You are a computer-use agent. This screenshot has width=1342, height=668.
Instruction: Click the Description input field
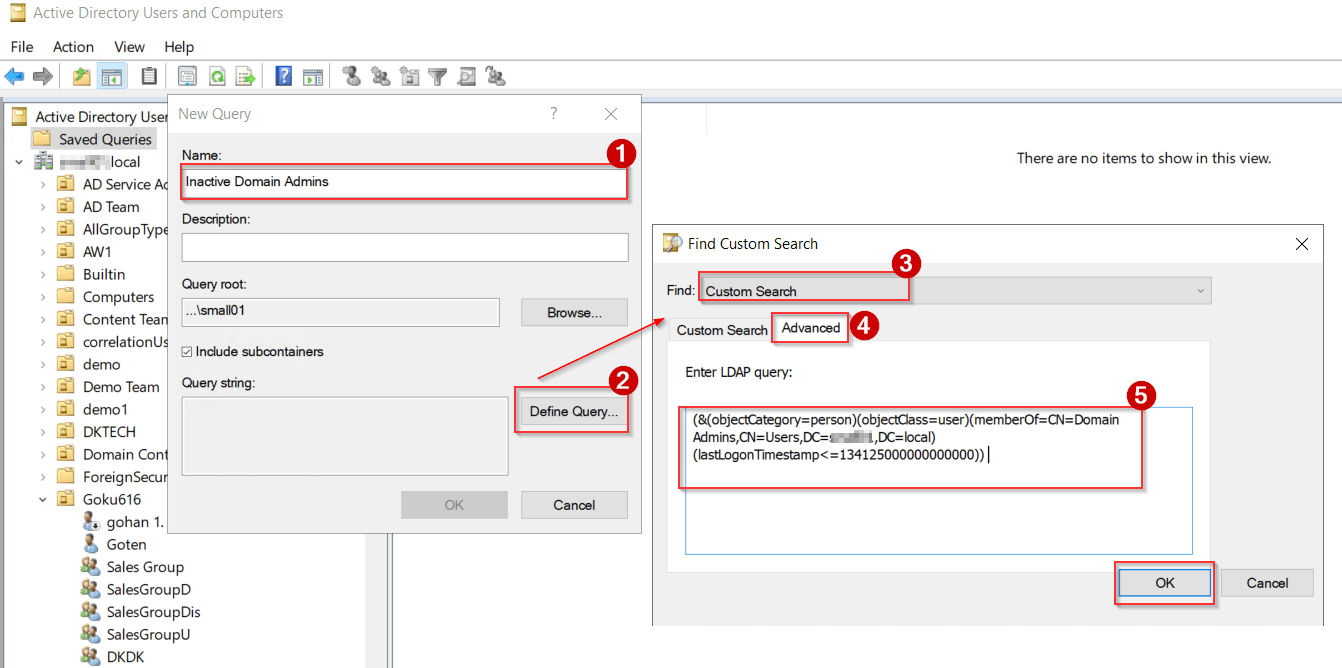pos(405,247)
